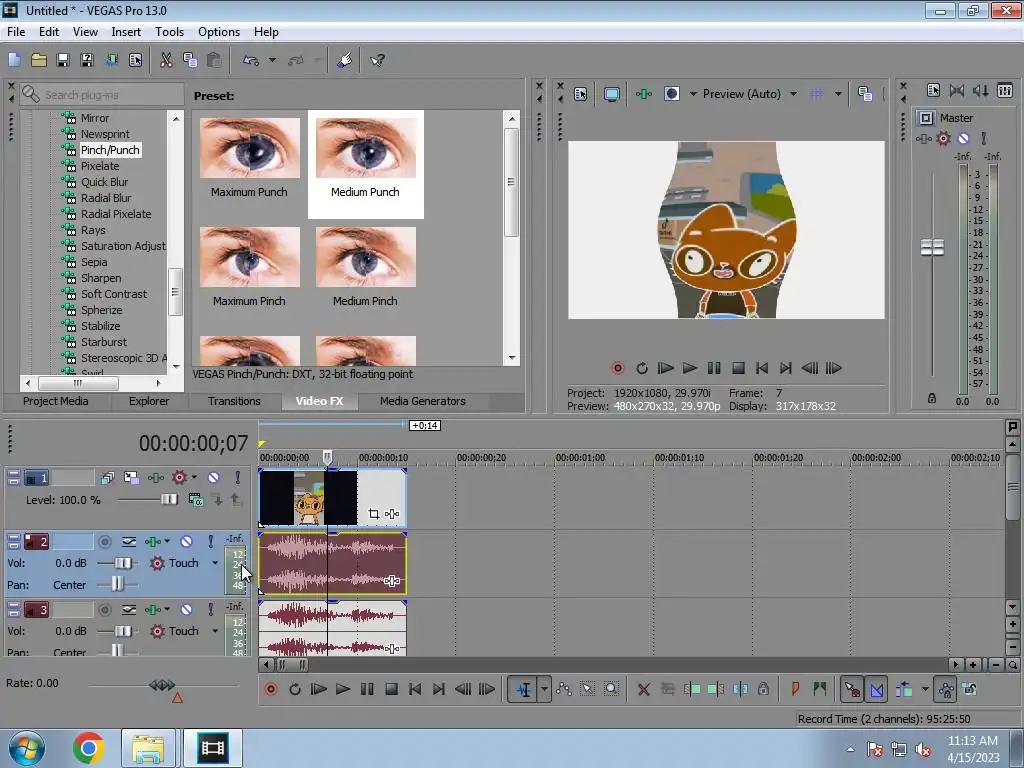Mute audio track 2

[186, 541]
